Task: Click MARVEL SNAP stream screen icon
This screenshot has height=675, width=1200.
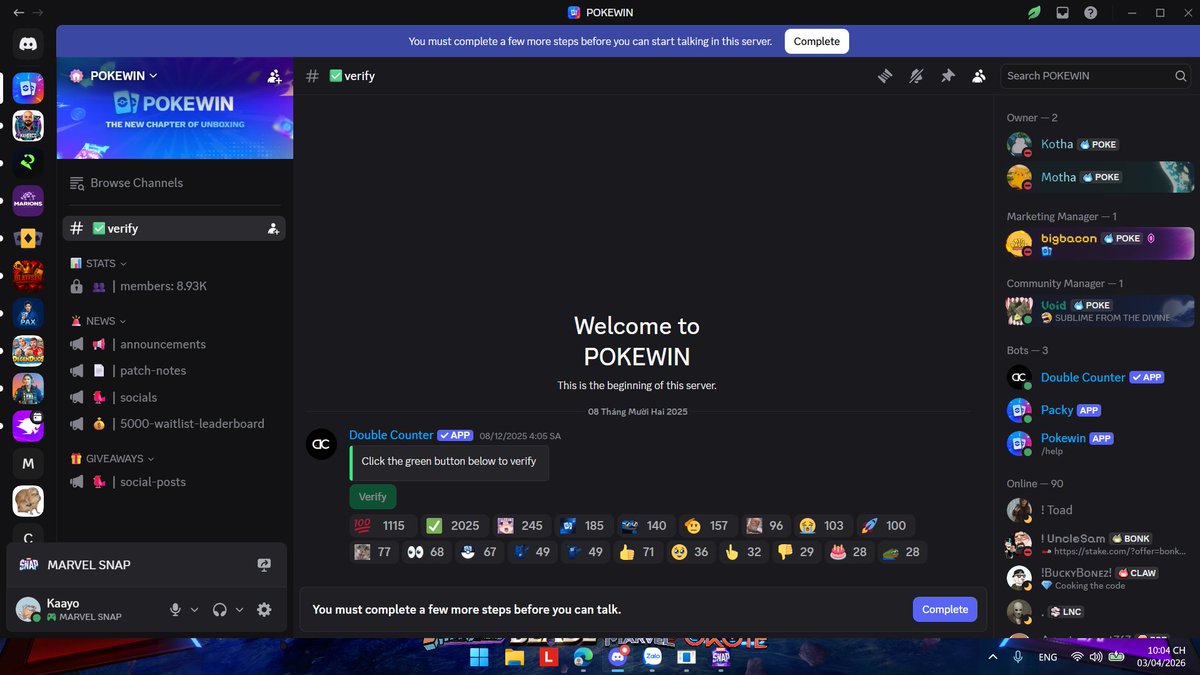Action: [x=264, y=565]
